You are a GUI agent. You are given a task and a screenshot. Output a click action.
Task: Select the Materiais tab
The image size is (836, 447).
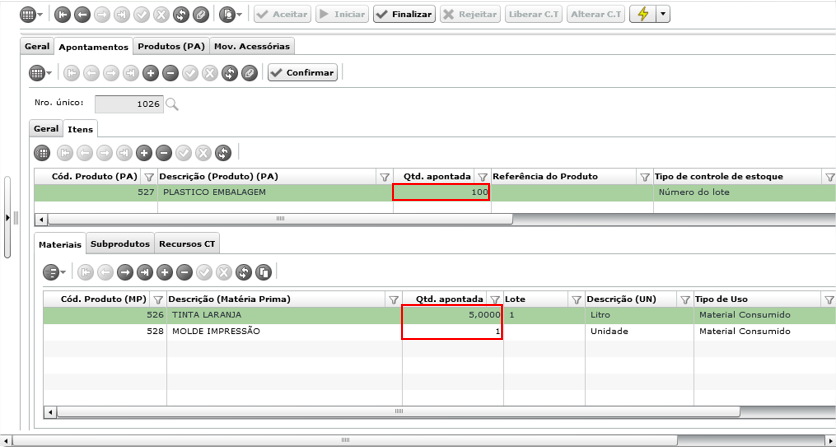coord(60,244)
